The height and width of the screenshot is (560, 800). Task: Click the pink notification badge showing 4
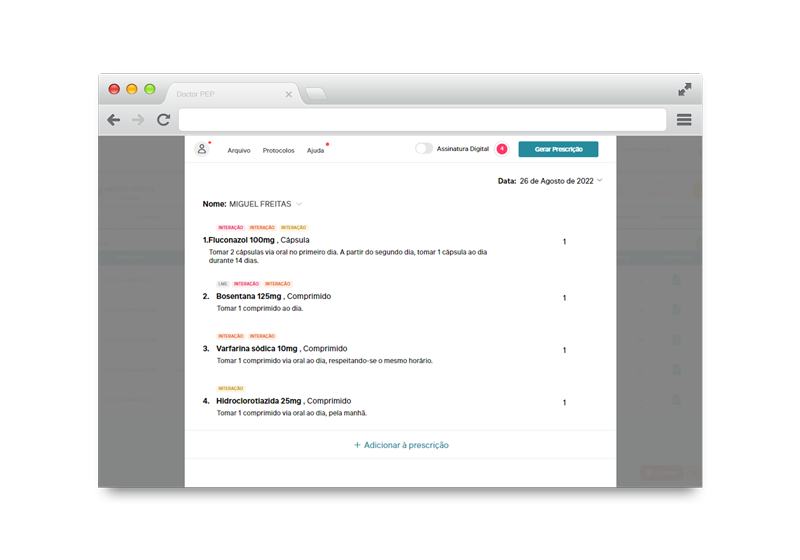tap(502, 149)
